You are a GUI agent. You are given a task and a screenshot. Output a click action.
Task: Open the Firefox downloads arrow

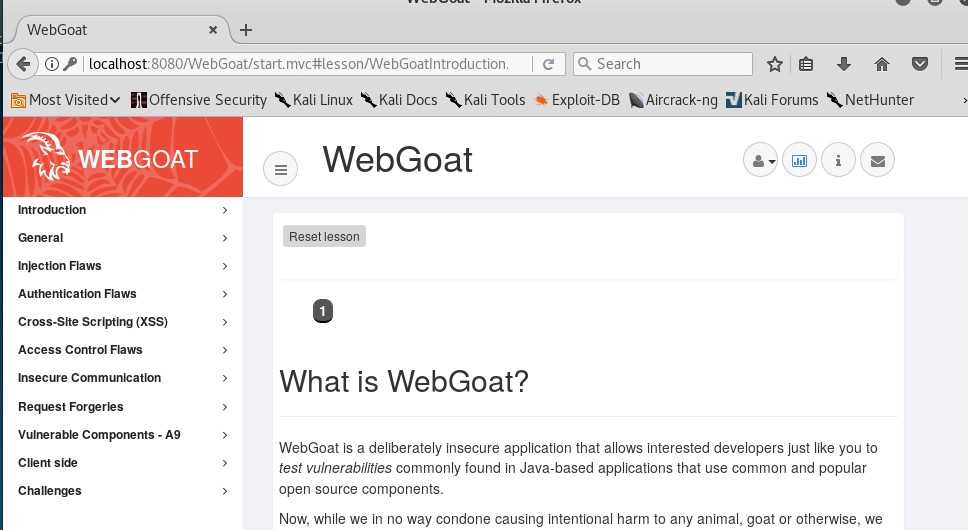coord(843,64)
